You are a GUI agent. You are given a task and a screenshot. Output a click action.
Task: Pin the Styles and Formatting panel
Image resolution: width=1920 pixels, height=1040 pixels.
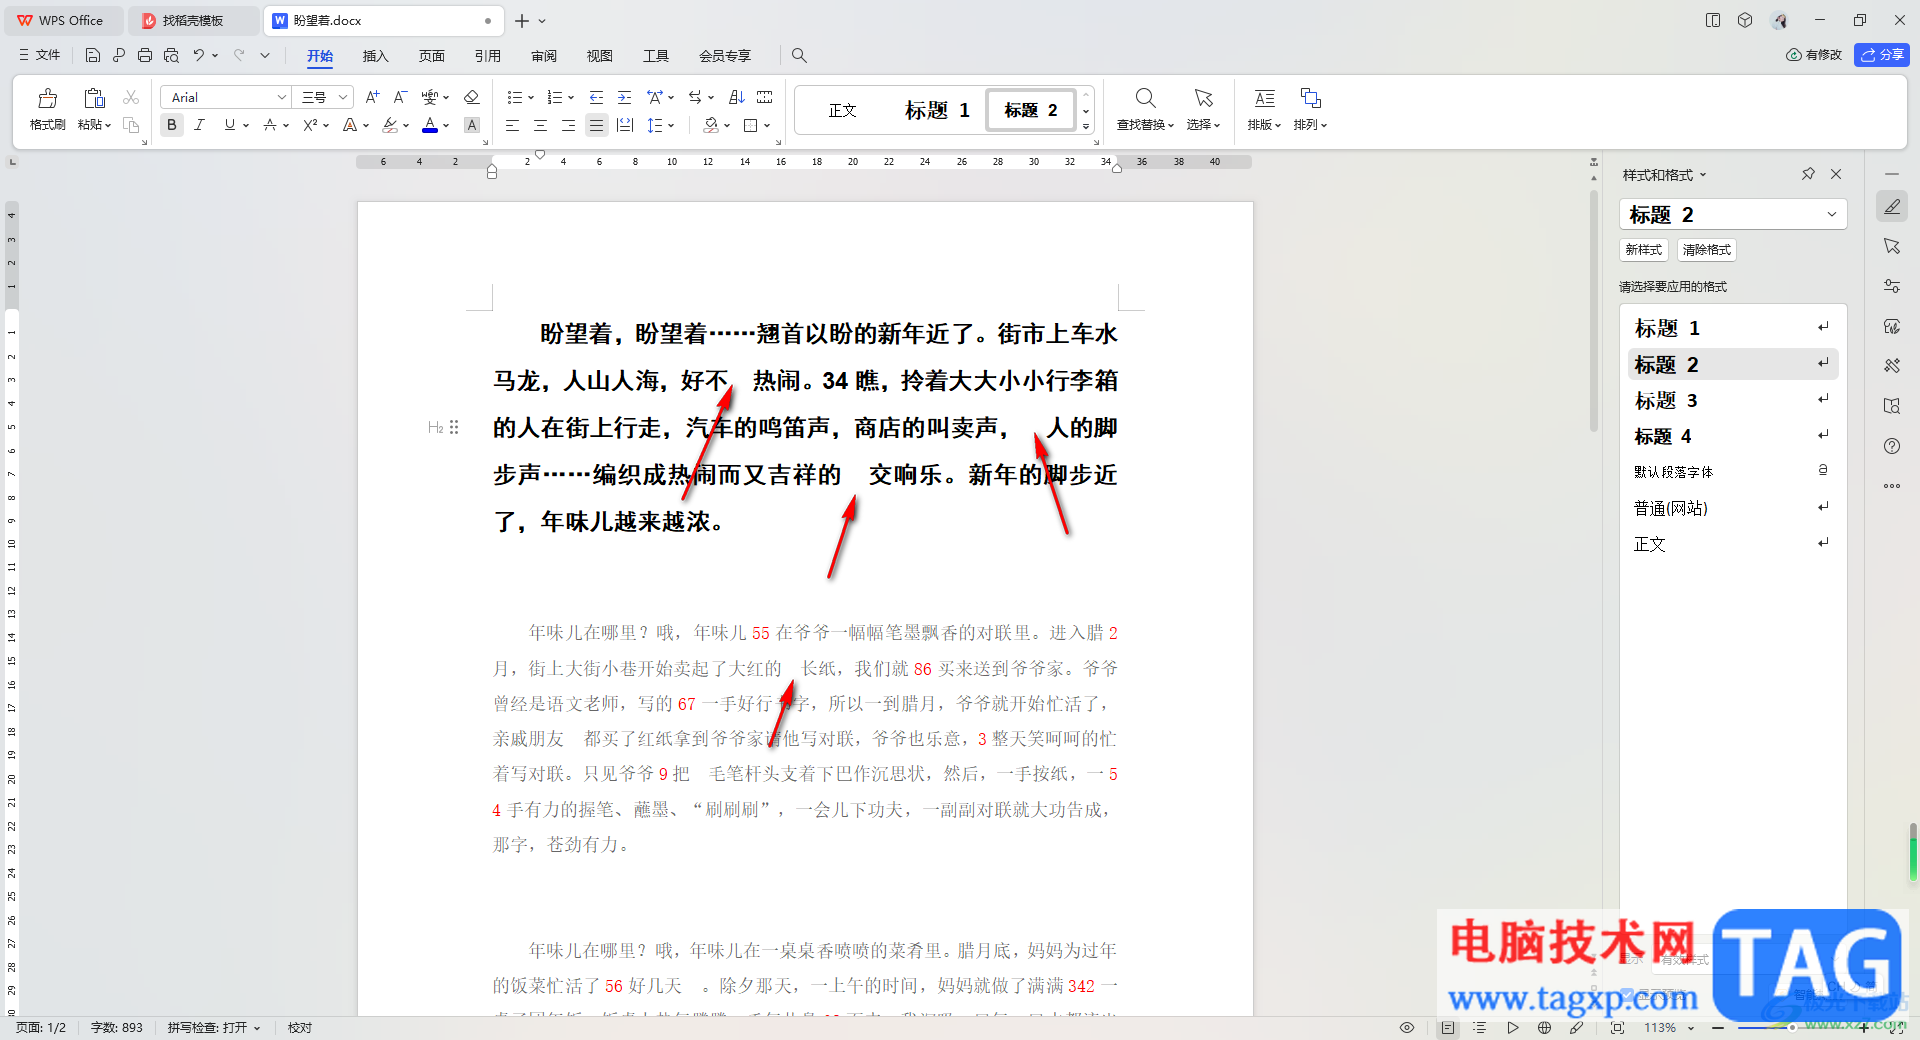pos(1808,174)
